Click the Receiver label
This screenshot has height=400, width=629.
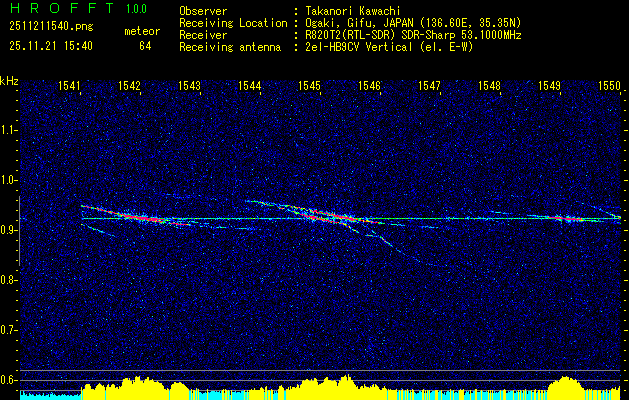pyautogui.click(x=203, y=35)
